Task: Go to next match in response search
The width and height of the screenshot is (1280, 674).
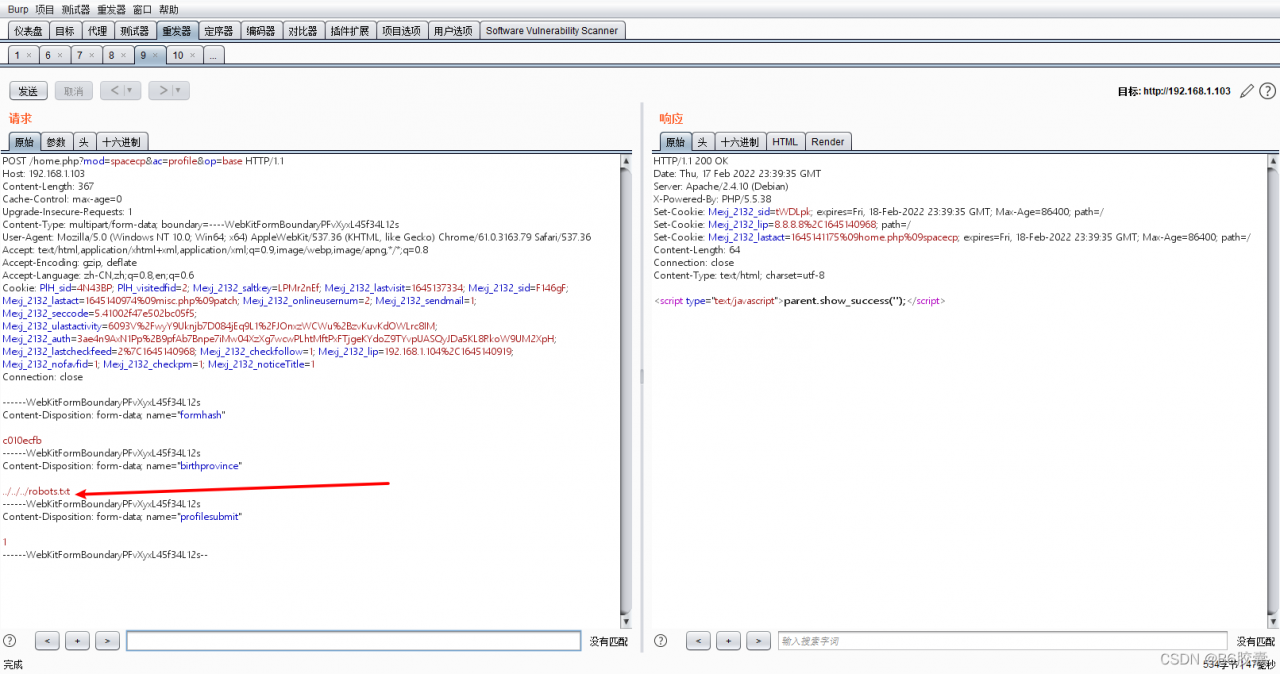Action: click(758, 640)
